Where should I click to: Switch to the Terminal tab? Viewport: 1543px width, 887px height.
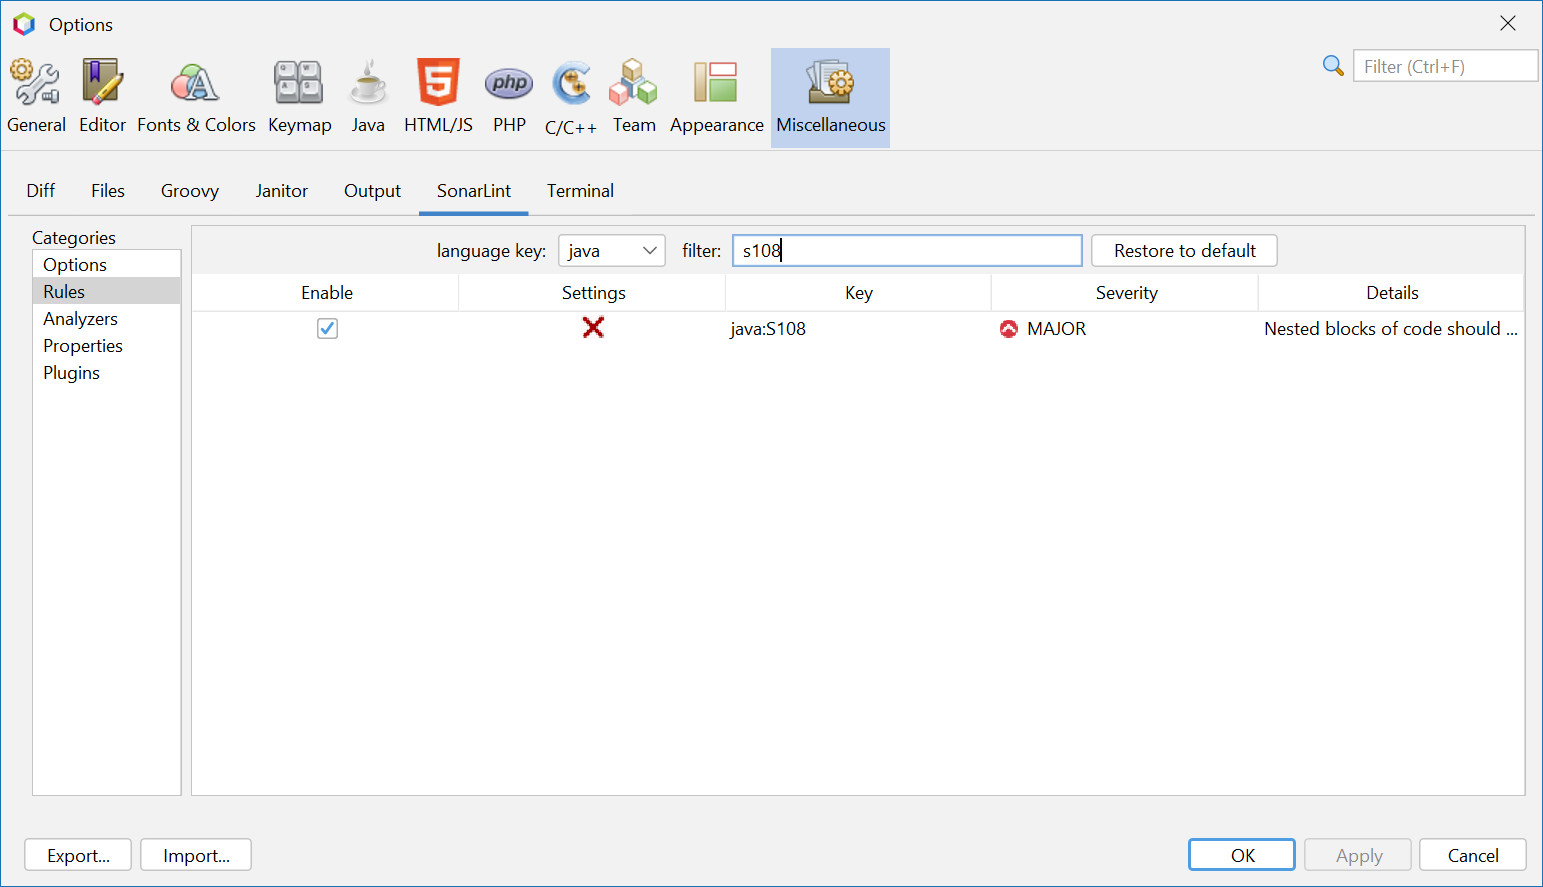[580, 190]
